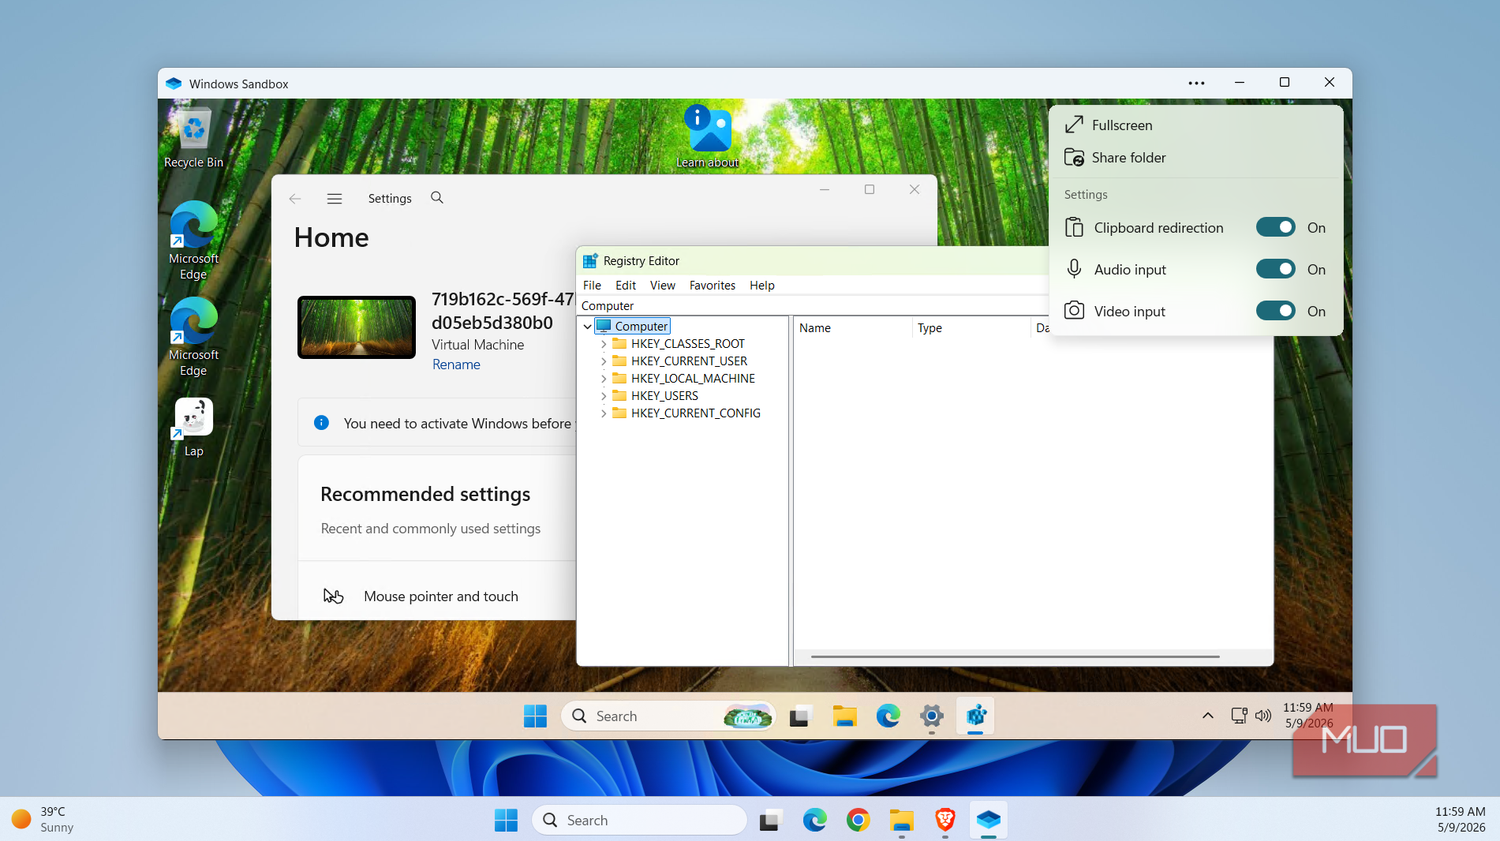1500x841 pixels.
Task: Open Mouse pointer and touch setting
Action: (x=437, y=596)
